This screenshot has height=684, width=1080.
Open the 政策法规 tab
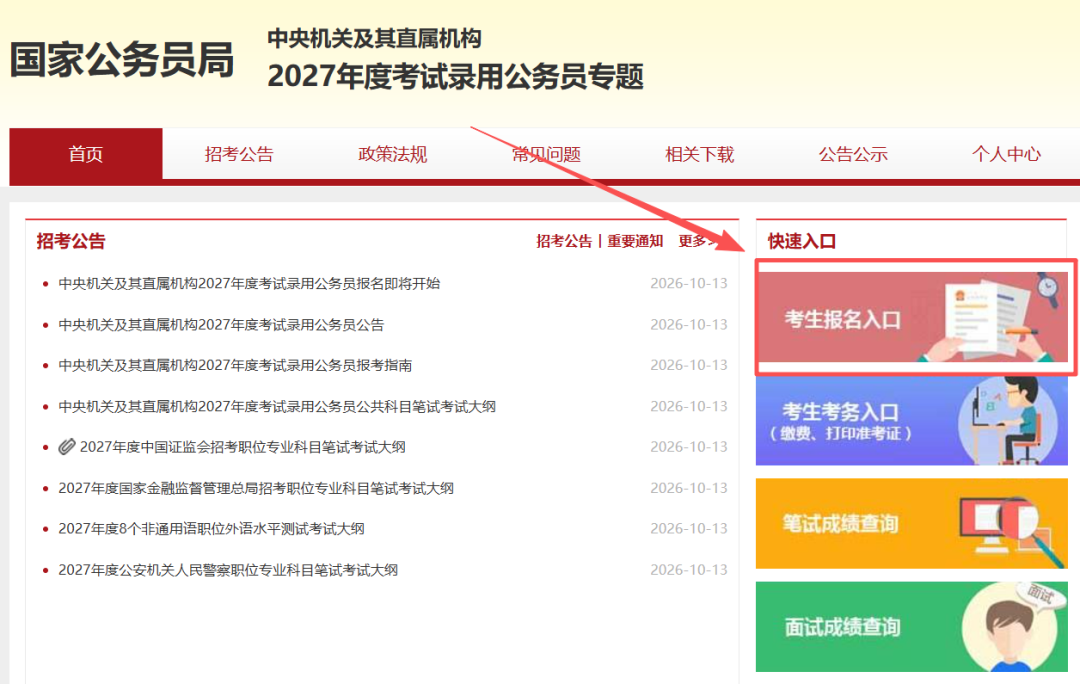[393, 154]
